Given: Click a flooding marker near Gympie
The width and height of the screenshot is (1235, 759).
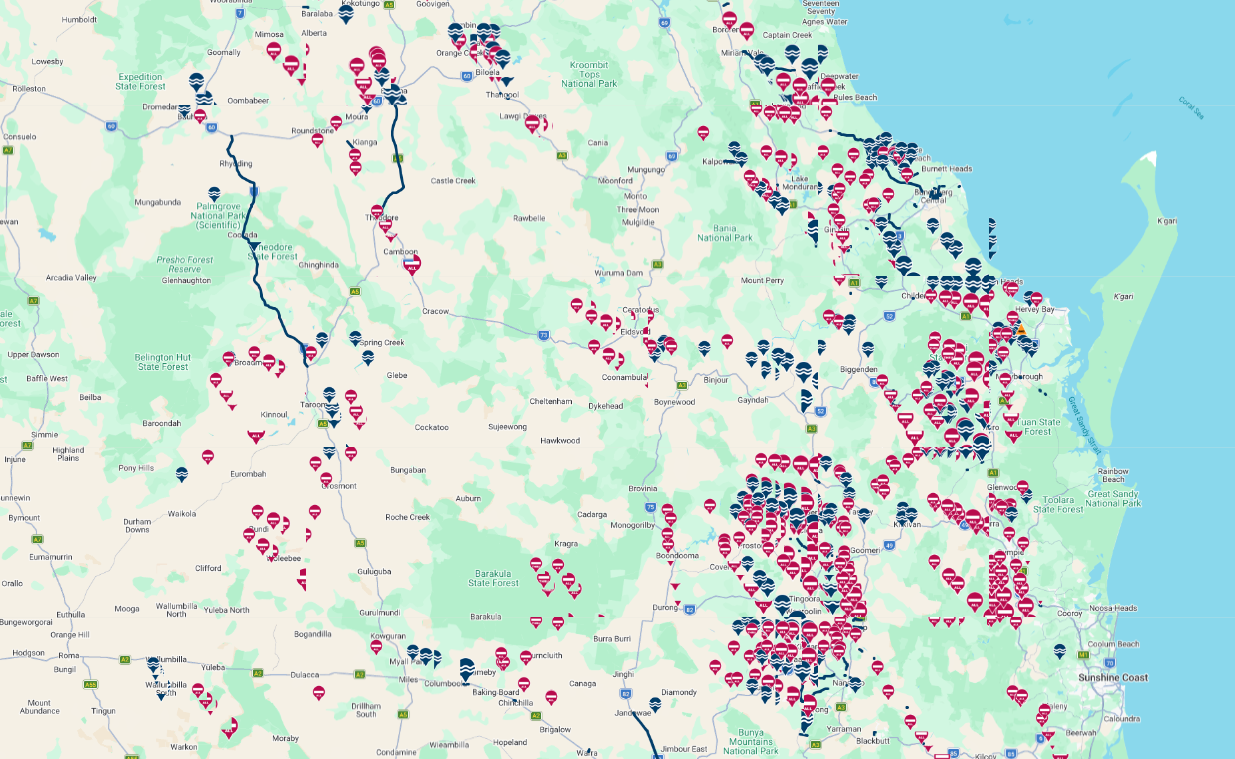Looking at the screenshot, I should (1012, 514).
